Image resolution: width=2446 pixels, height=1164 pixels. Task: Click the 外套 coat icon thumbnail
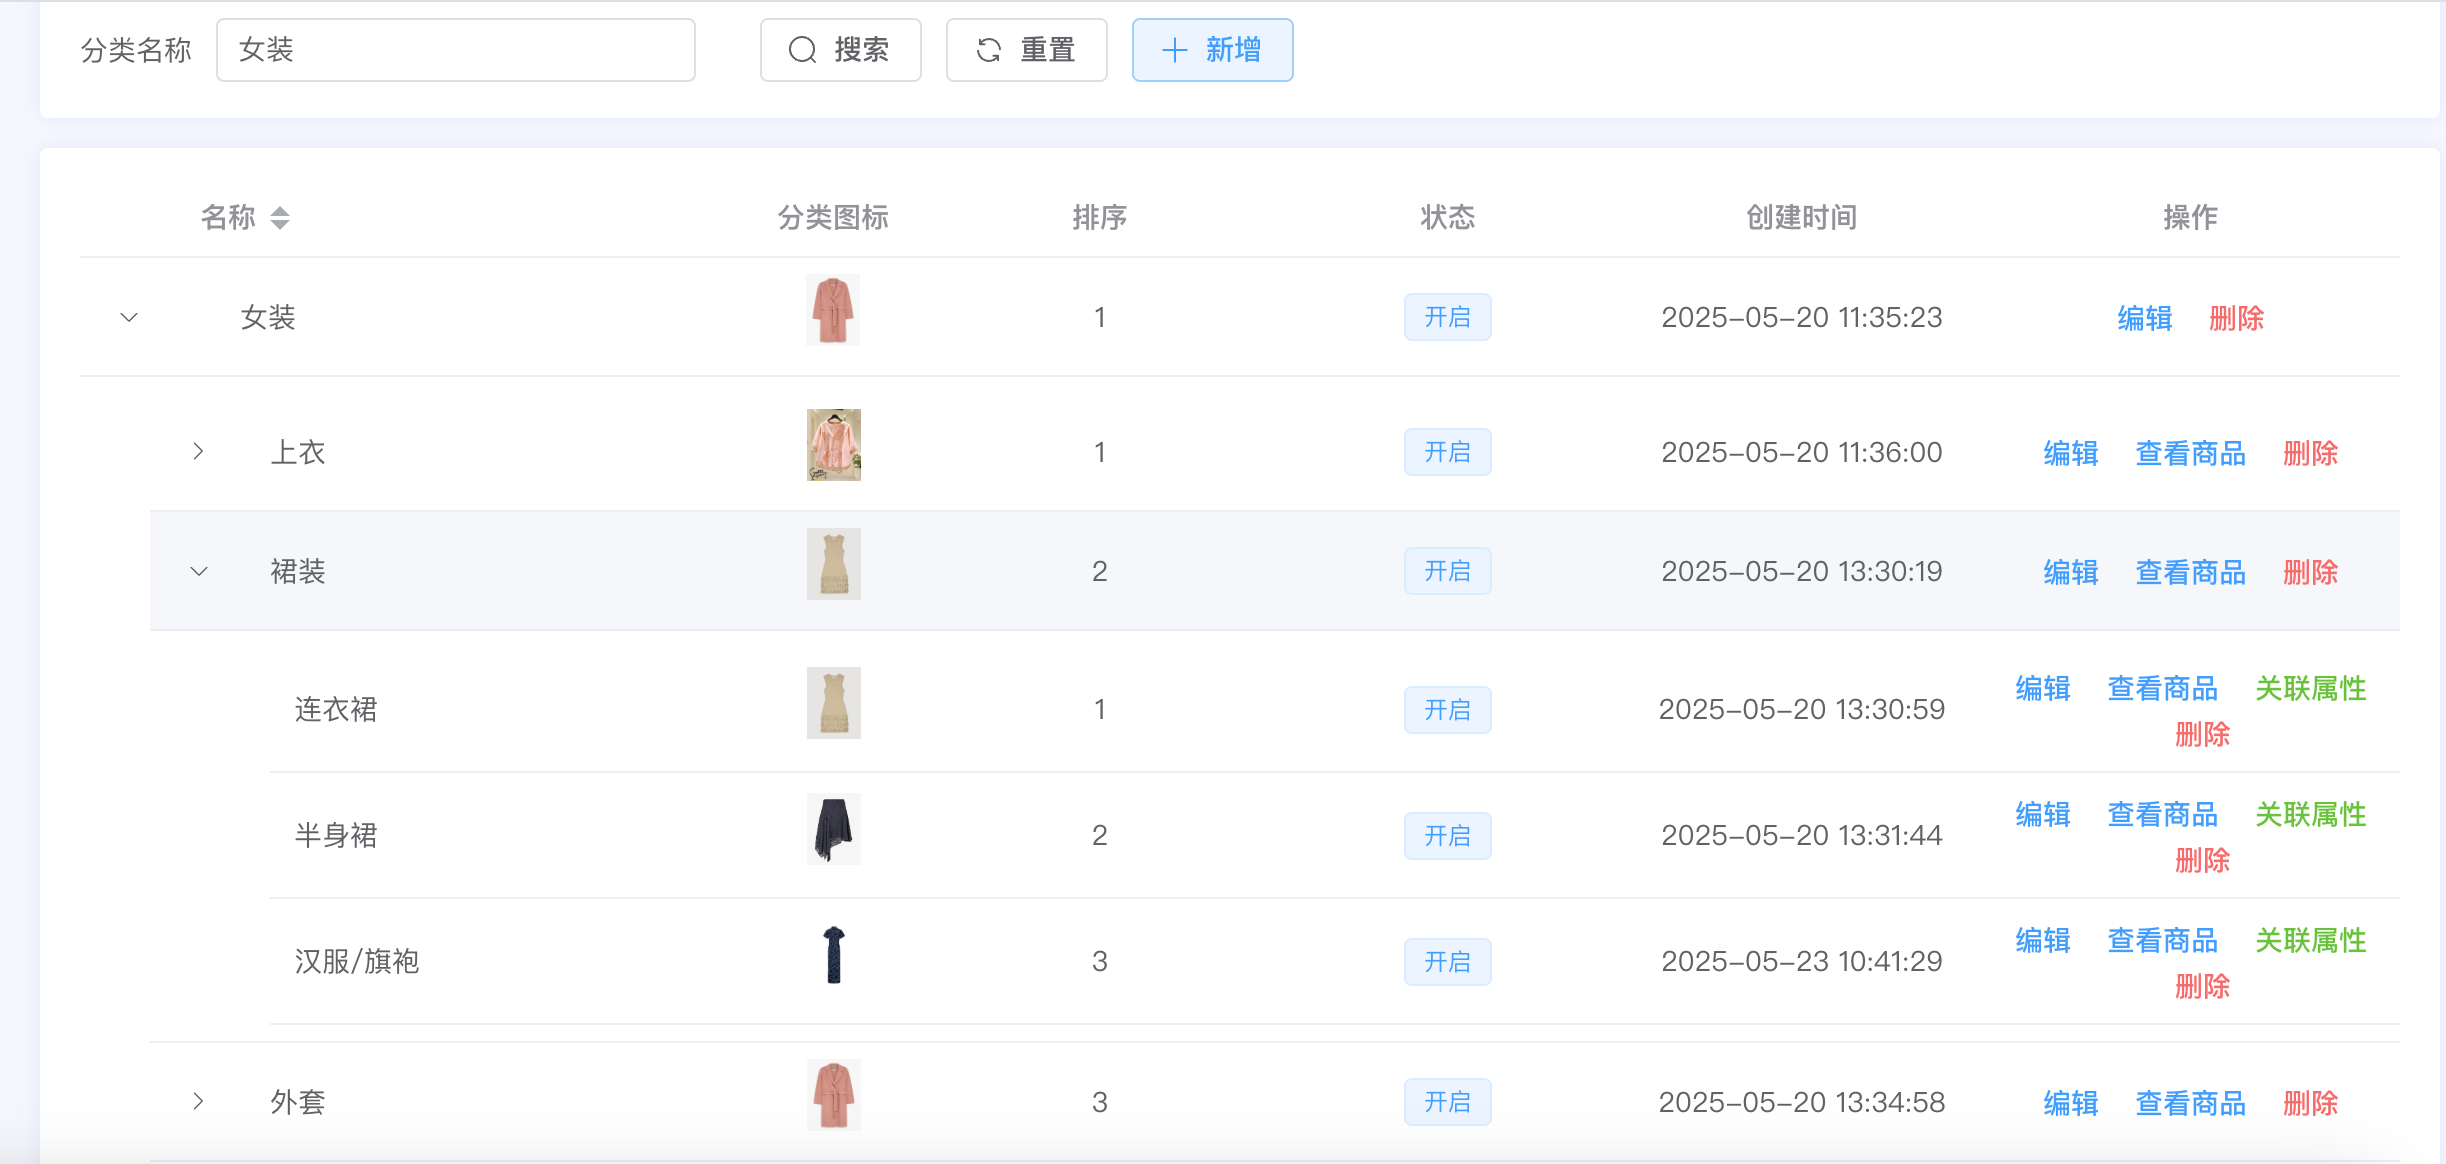tap(833, 1095)
